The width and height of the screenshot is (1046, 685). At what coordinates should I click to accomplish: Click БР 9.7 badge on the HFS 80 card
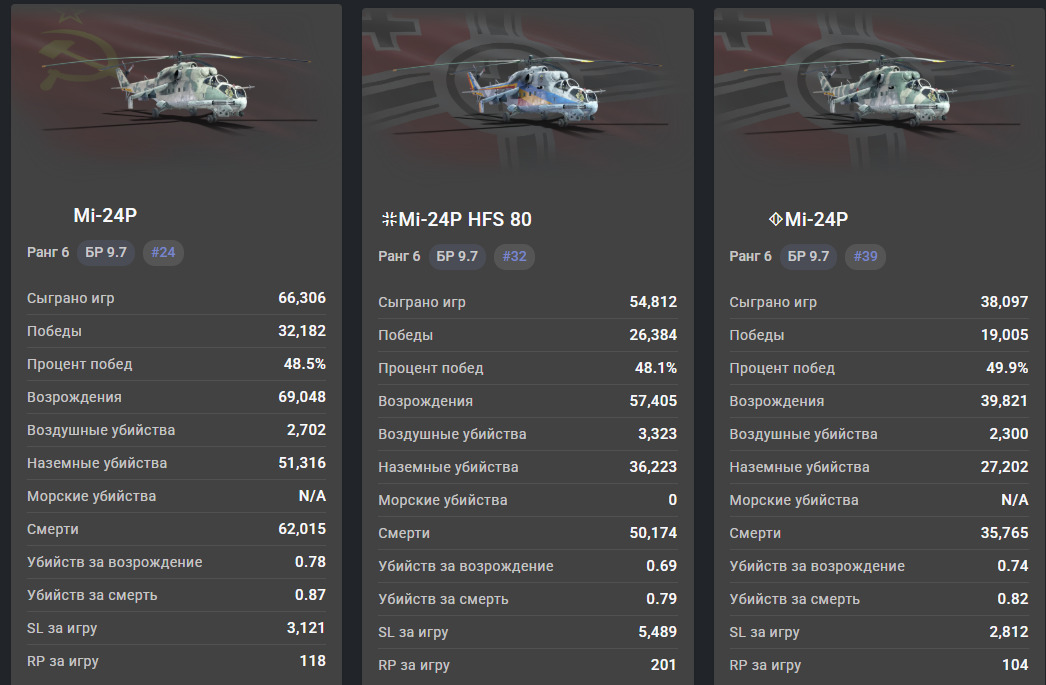456,257
